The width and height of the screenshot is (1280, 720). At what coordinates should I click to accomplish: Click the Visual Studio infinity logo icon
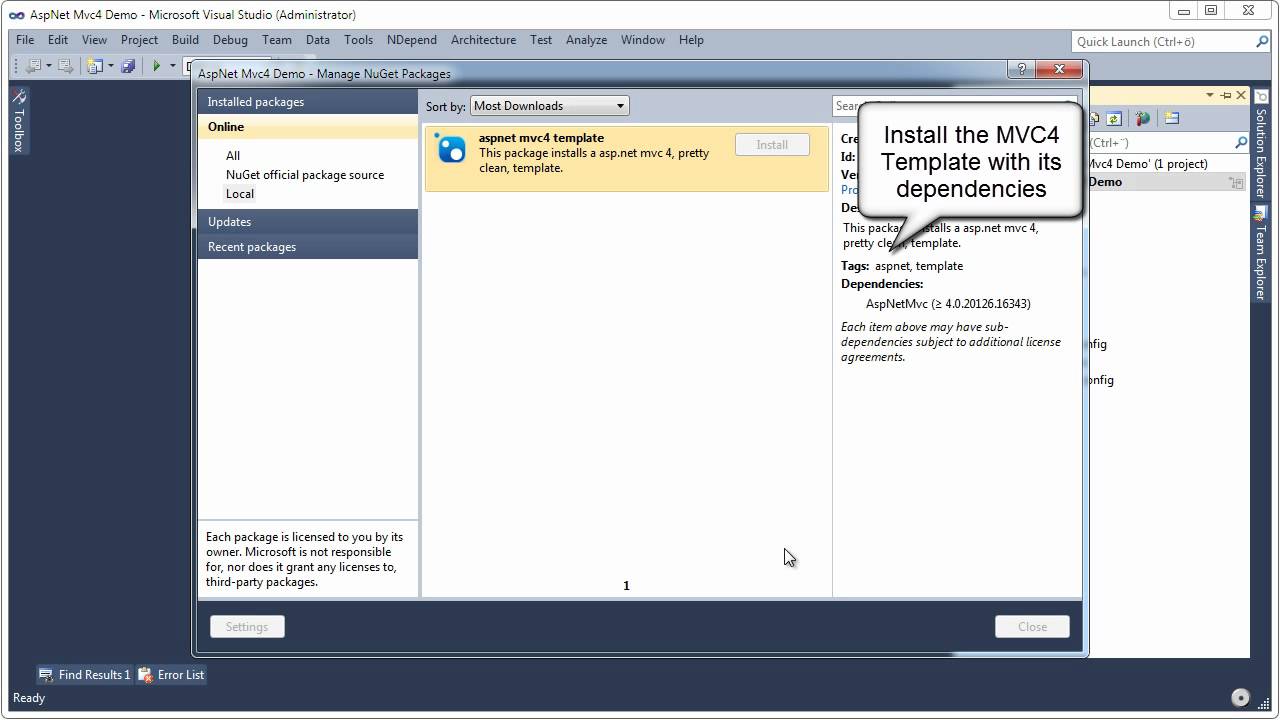pyautogui.click(x=16, y=15)
